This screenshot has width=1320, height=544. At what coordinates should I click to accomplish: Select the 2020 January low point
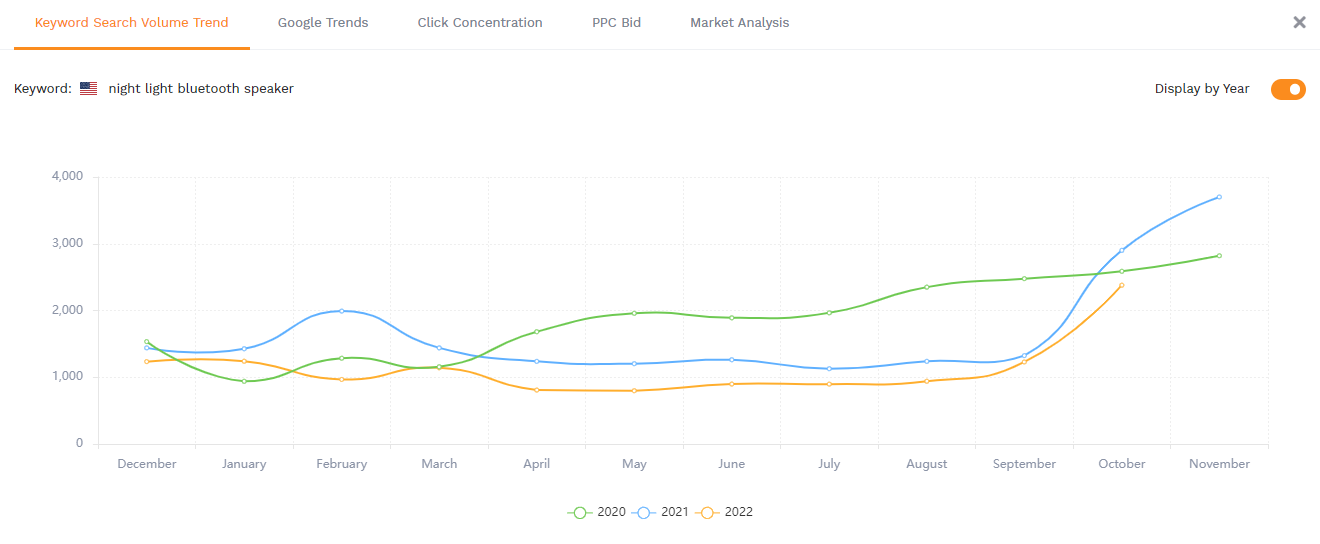coord(244,381)
